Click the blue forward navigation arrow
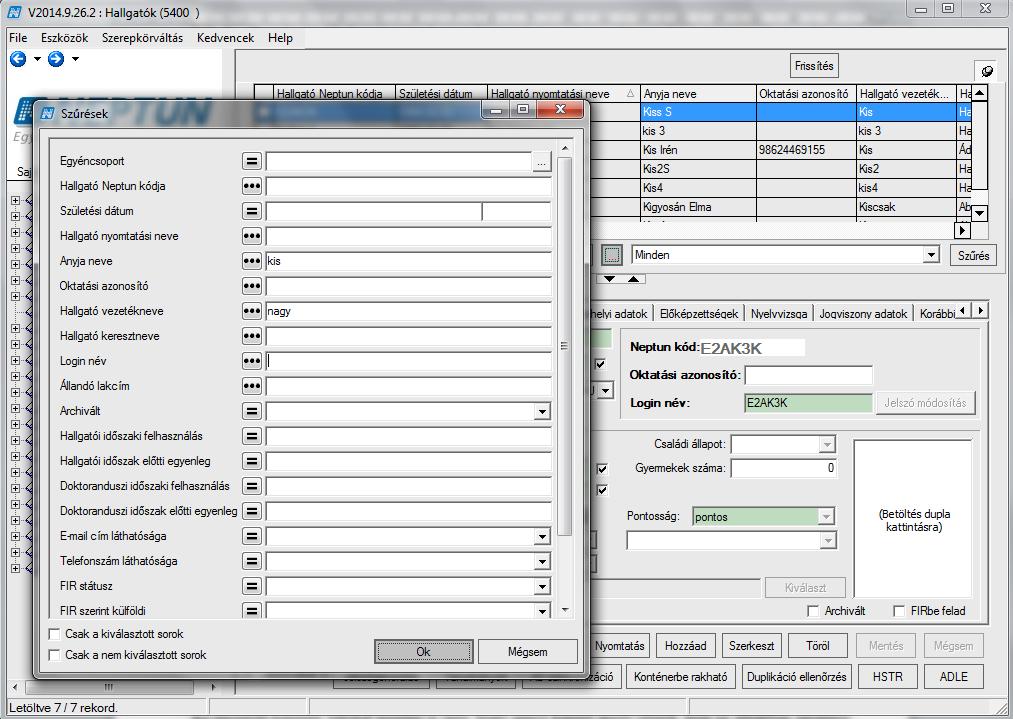Image resolution: width=1013 pixels, height=719 pixels. [56, 59]
